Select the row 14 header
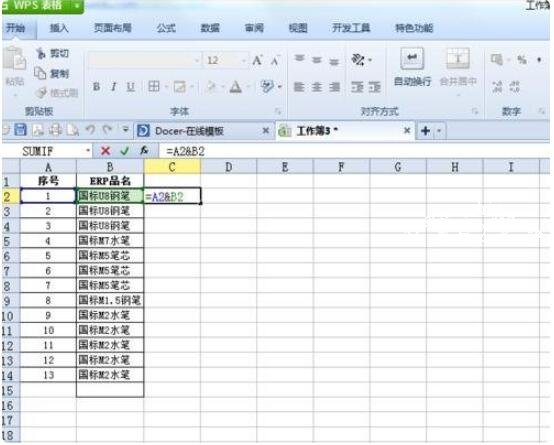Viewport: 554px width, 445px height. (10, 375)
